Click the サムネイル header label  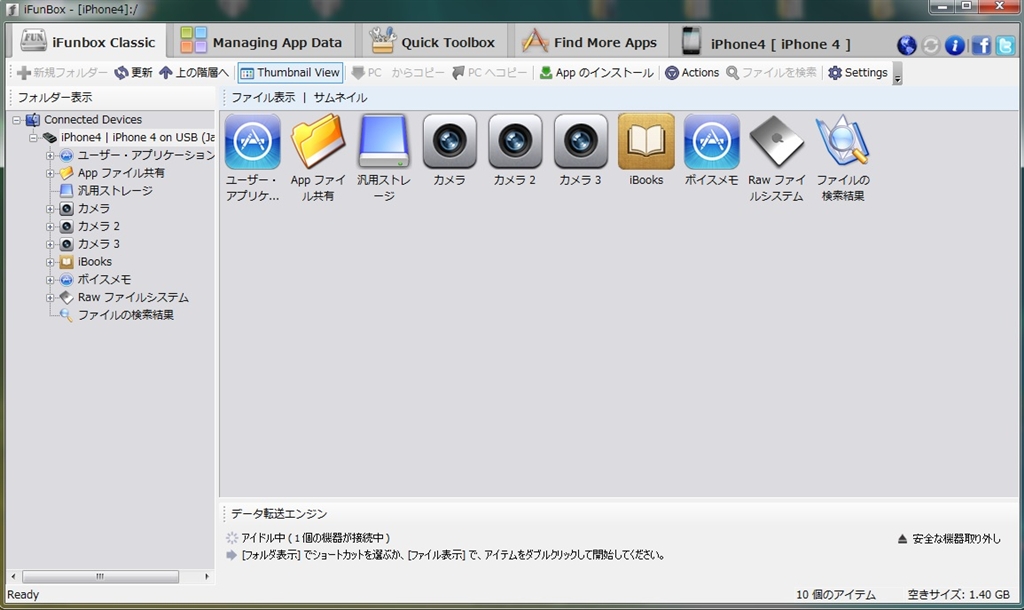coord(340,97)
